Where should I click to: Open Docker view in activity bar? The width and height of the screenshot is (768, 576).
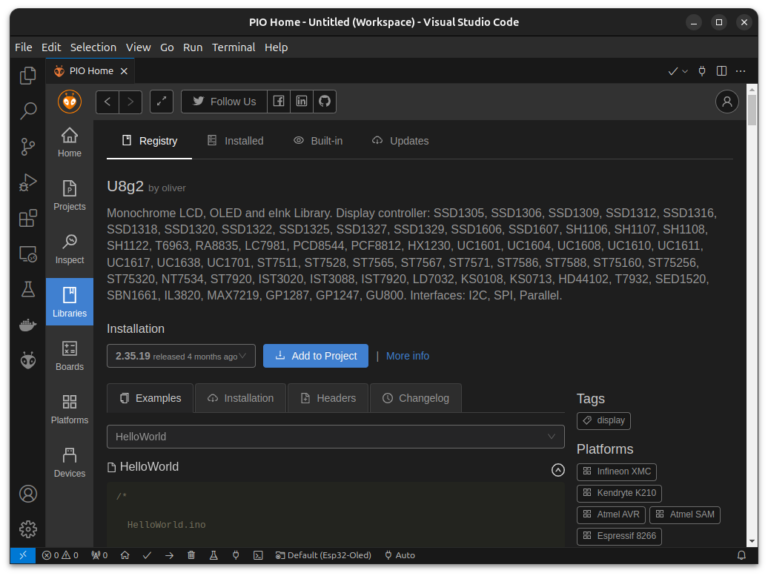tap(28, 325)
